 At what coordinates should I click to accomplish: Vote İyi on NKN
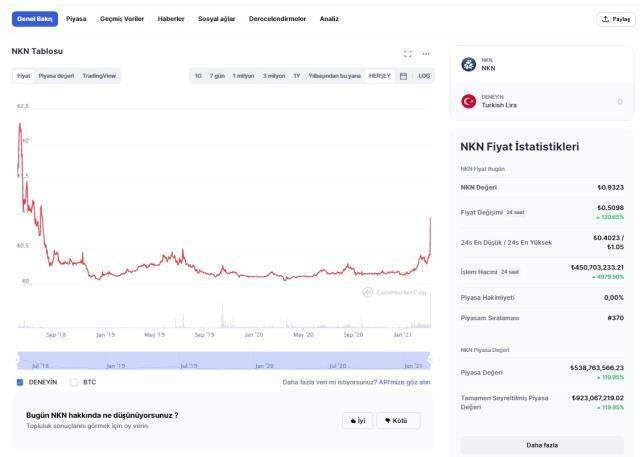coord(358,421)
